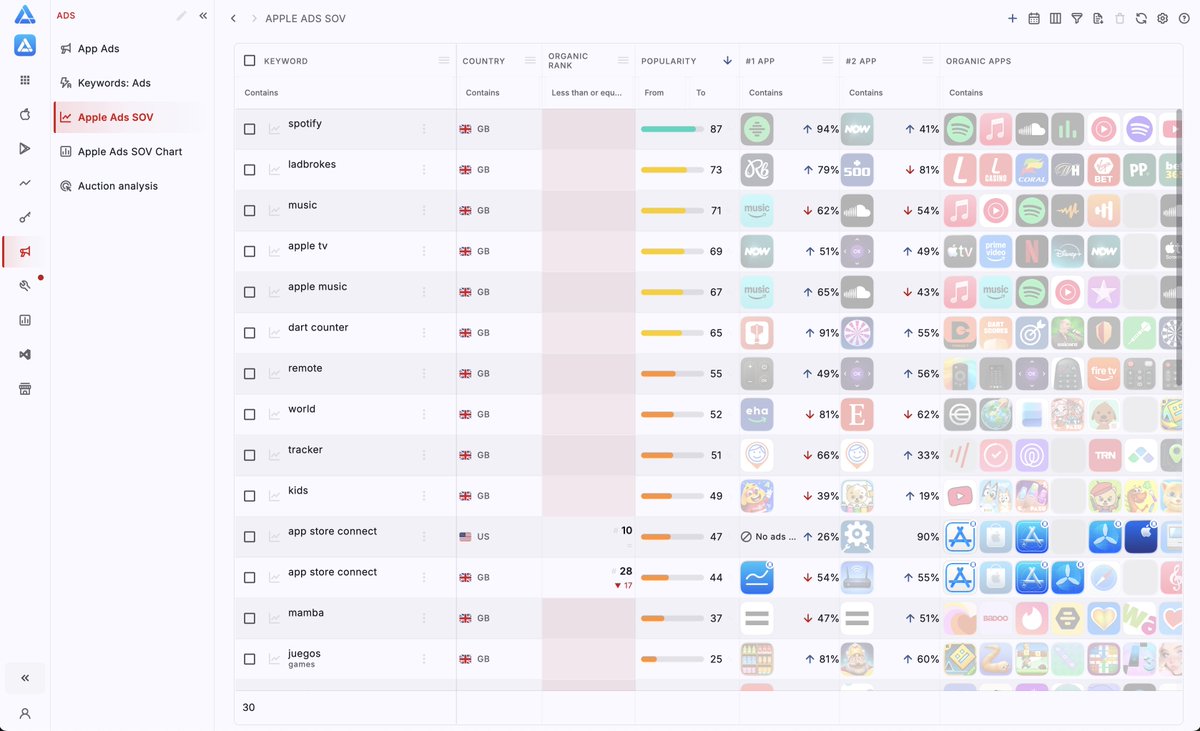The width and height of the screenshot is (1200, 731).
Task: Click the Popularity To filter field
Action: click(713, 93)
